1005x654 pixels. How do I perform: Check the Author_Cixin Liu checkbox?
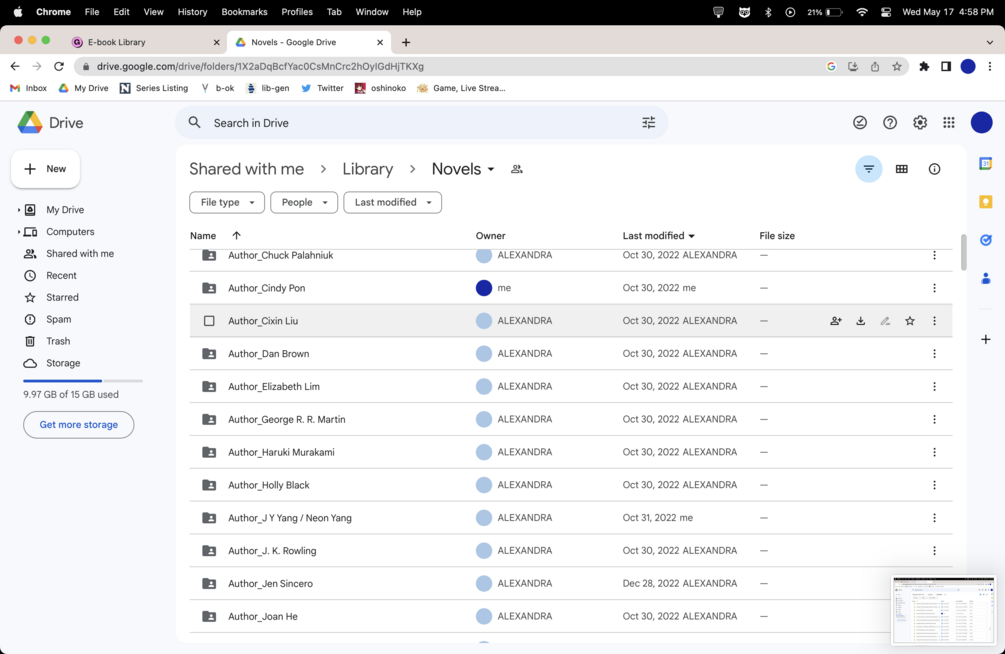209,321
